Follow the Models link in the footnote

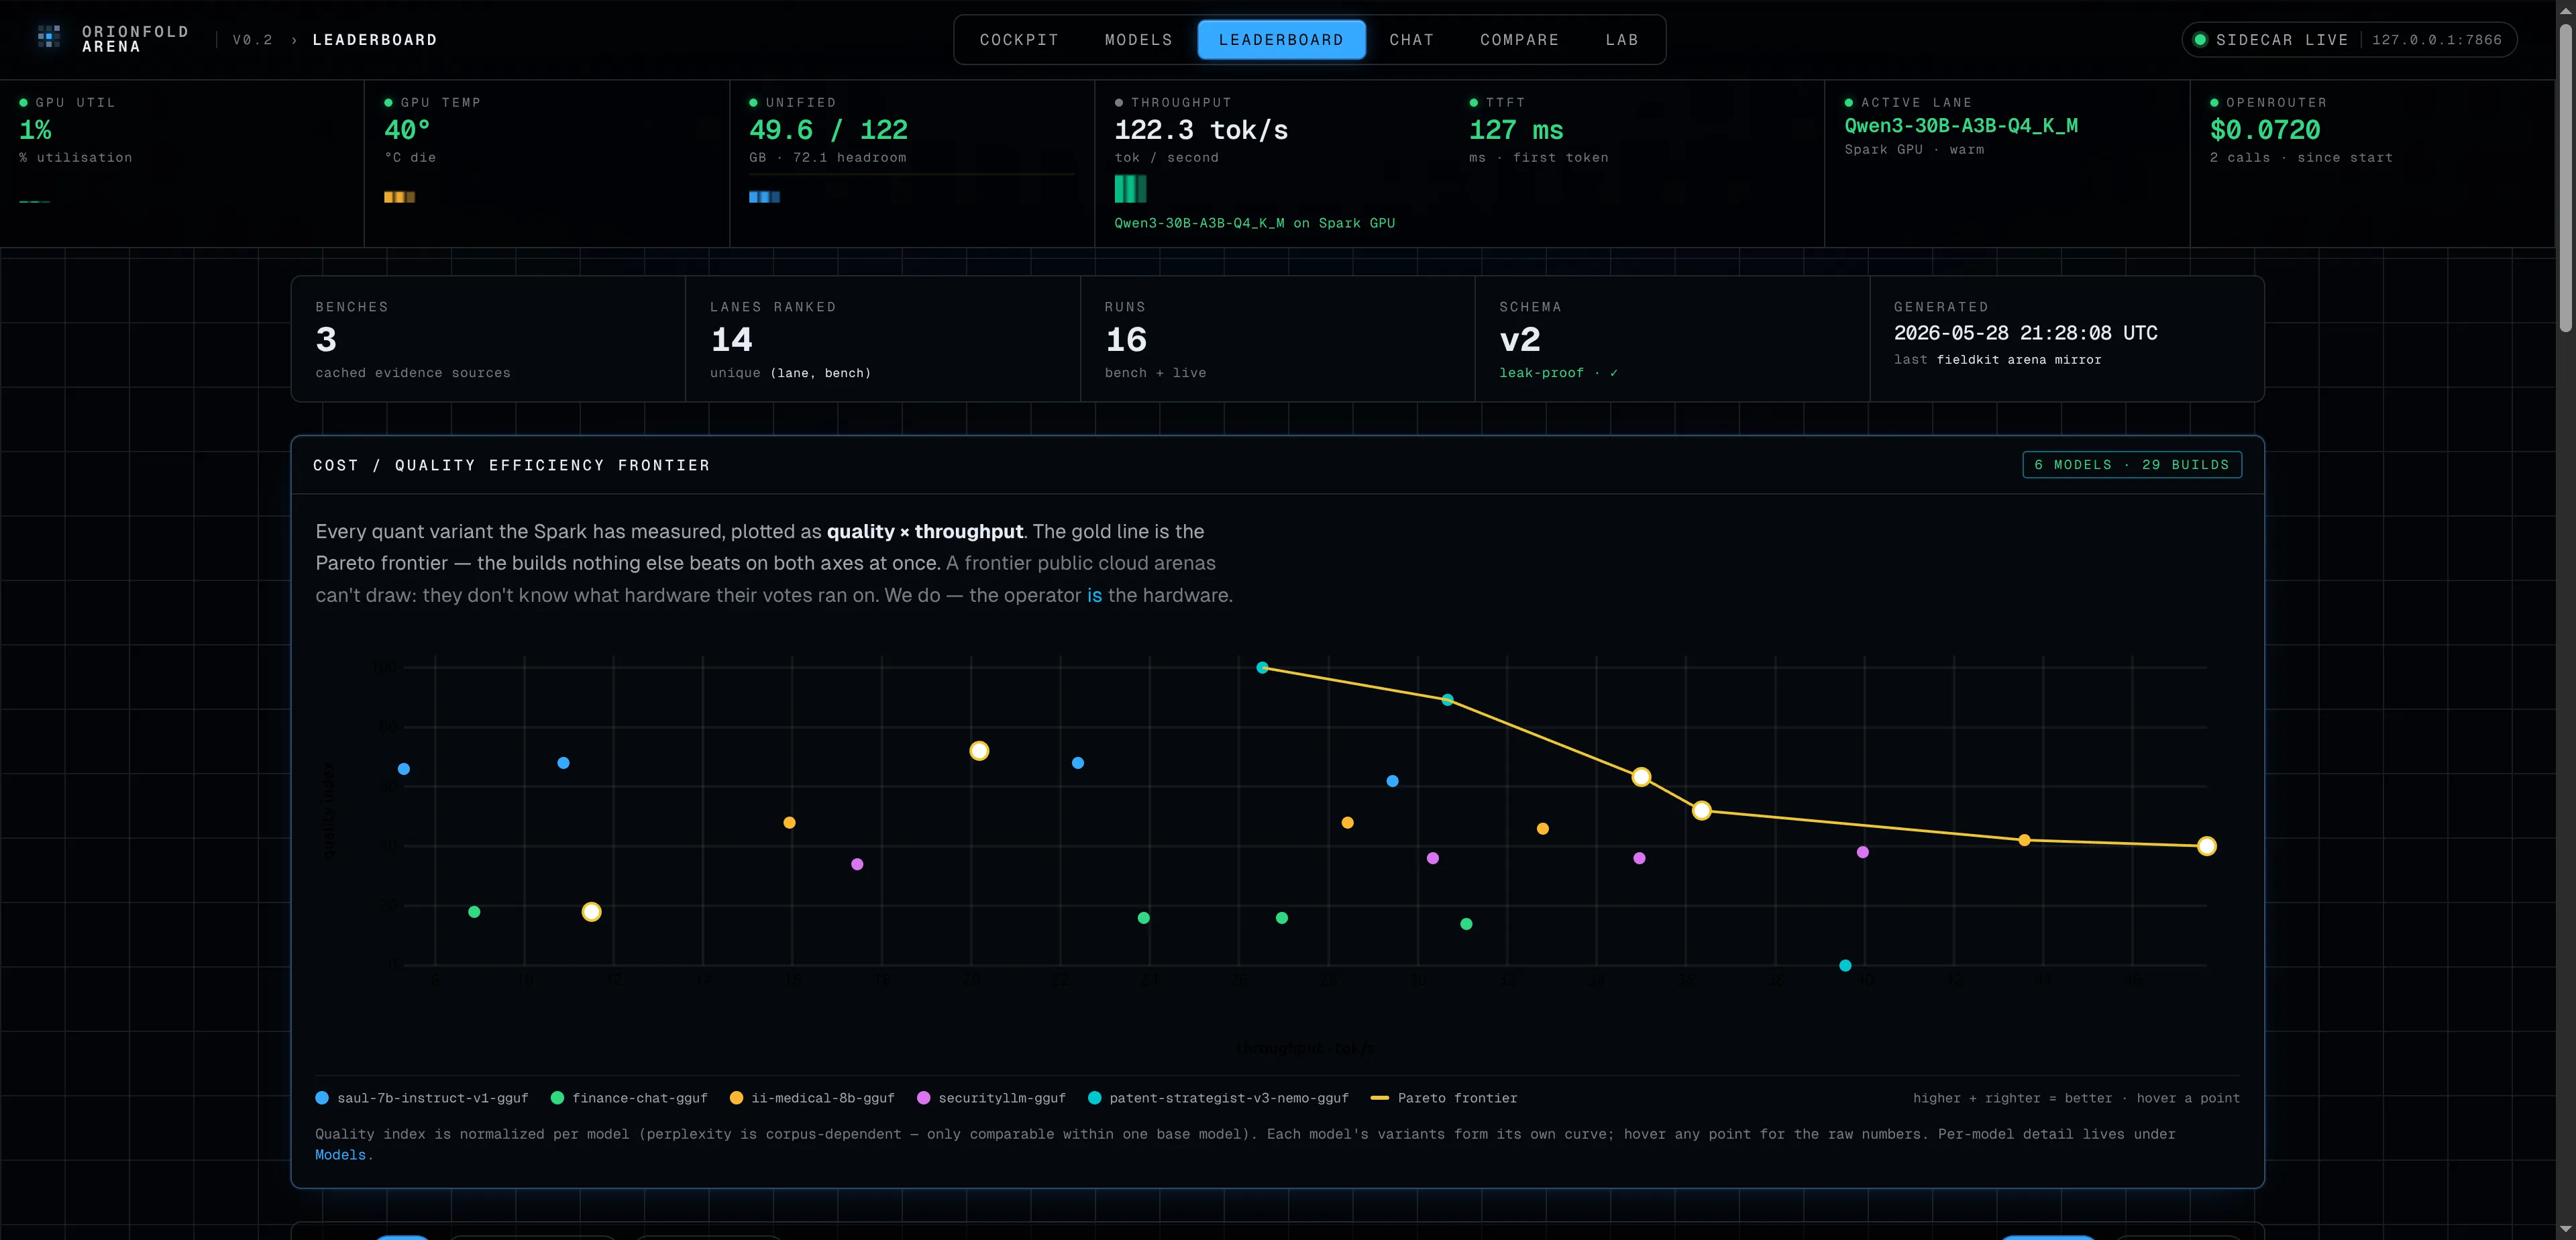(x=340, y=1155)
